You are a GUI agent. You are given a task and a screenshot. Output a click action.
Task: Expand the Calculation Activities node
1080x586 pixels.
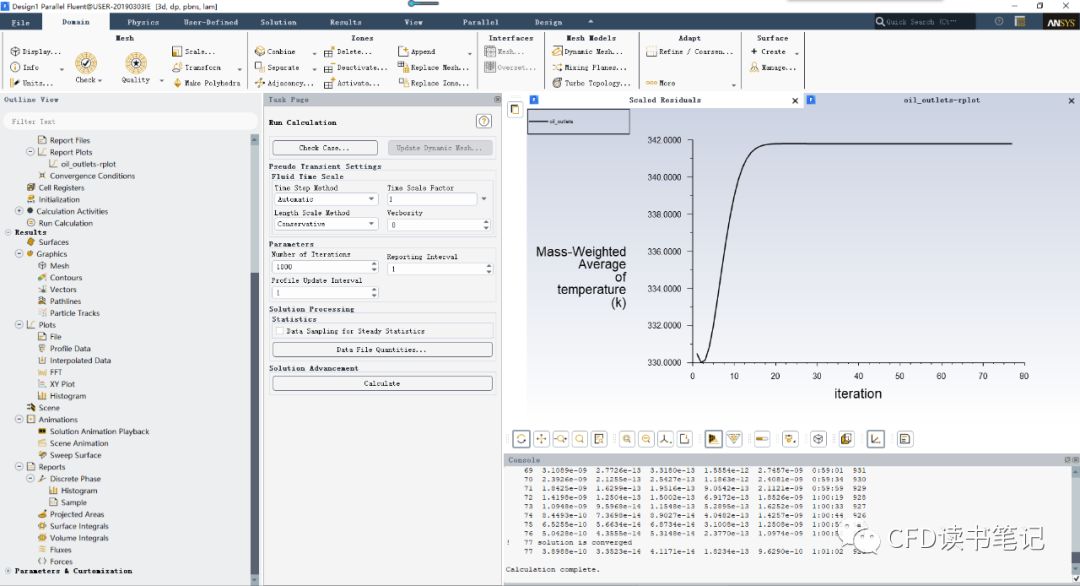(19, 211)
